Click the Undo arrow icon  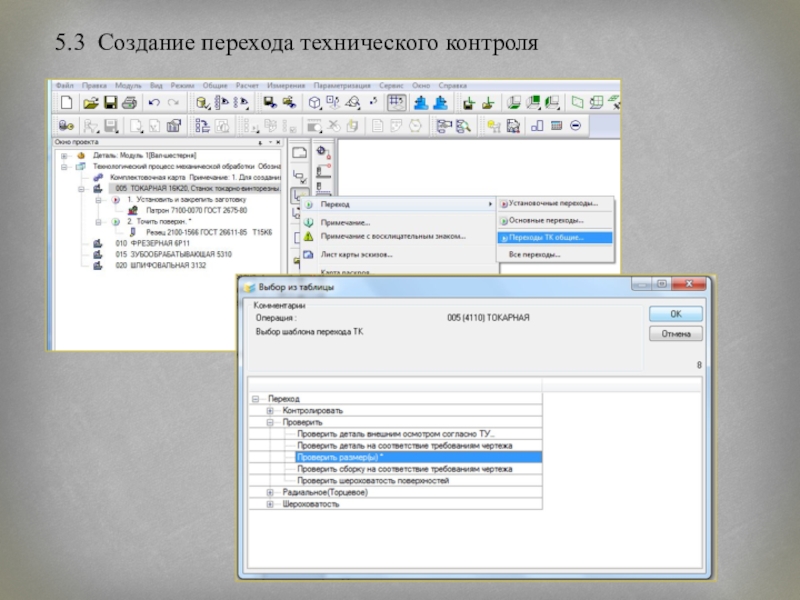pyautogui.click(x=154, y=102)
